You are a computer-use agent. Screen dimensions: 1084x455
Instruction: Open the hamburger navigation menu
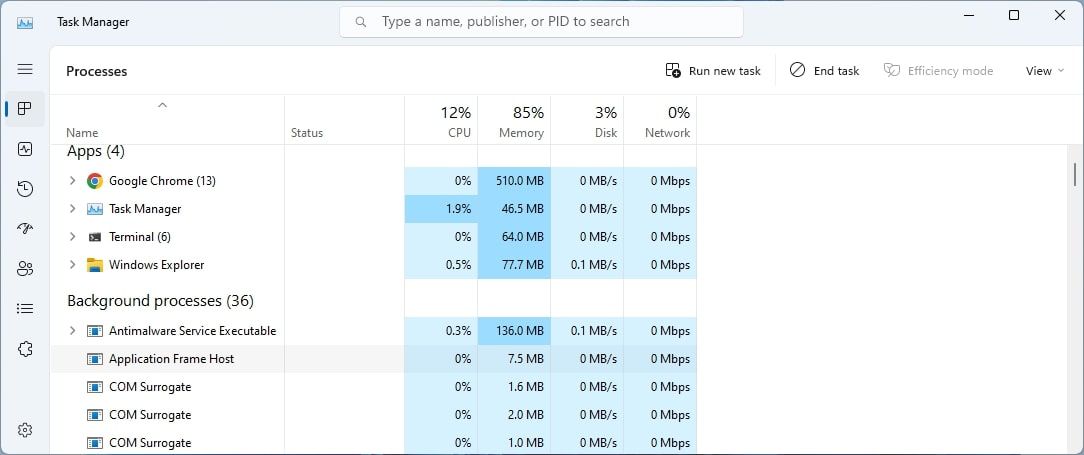[x=25, y=69]
